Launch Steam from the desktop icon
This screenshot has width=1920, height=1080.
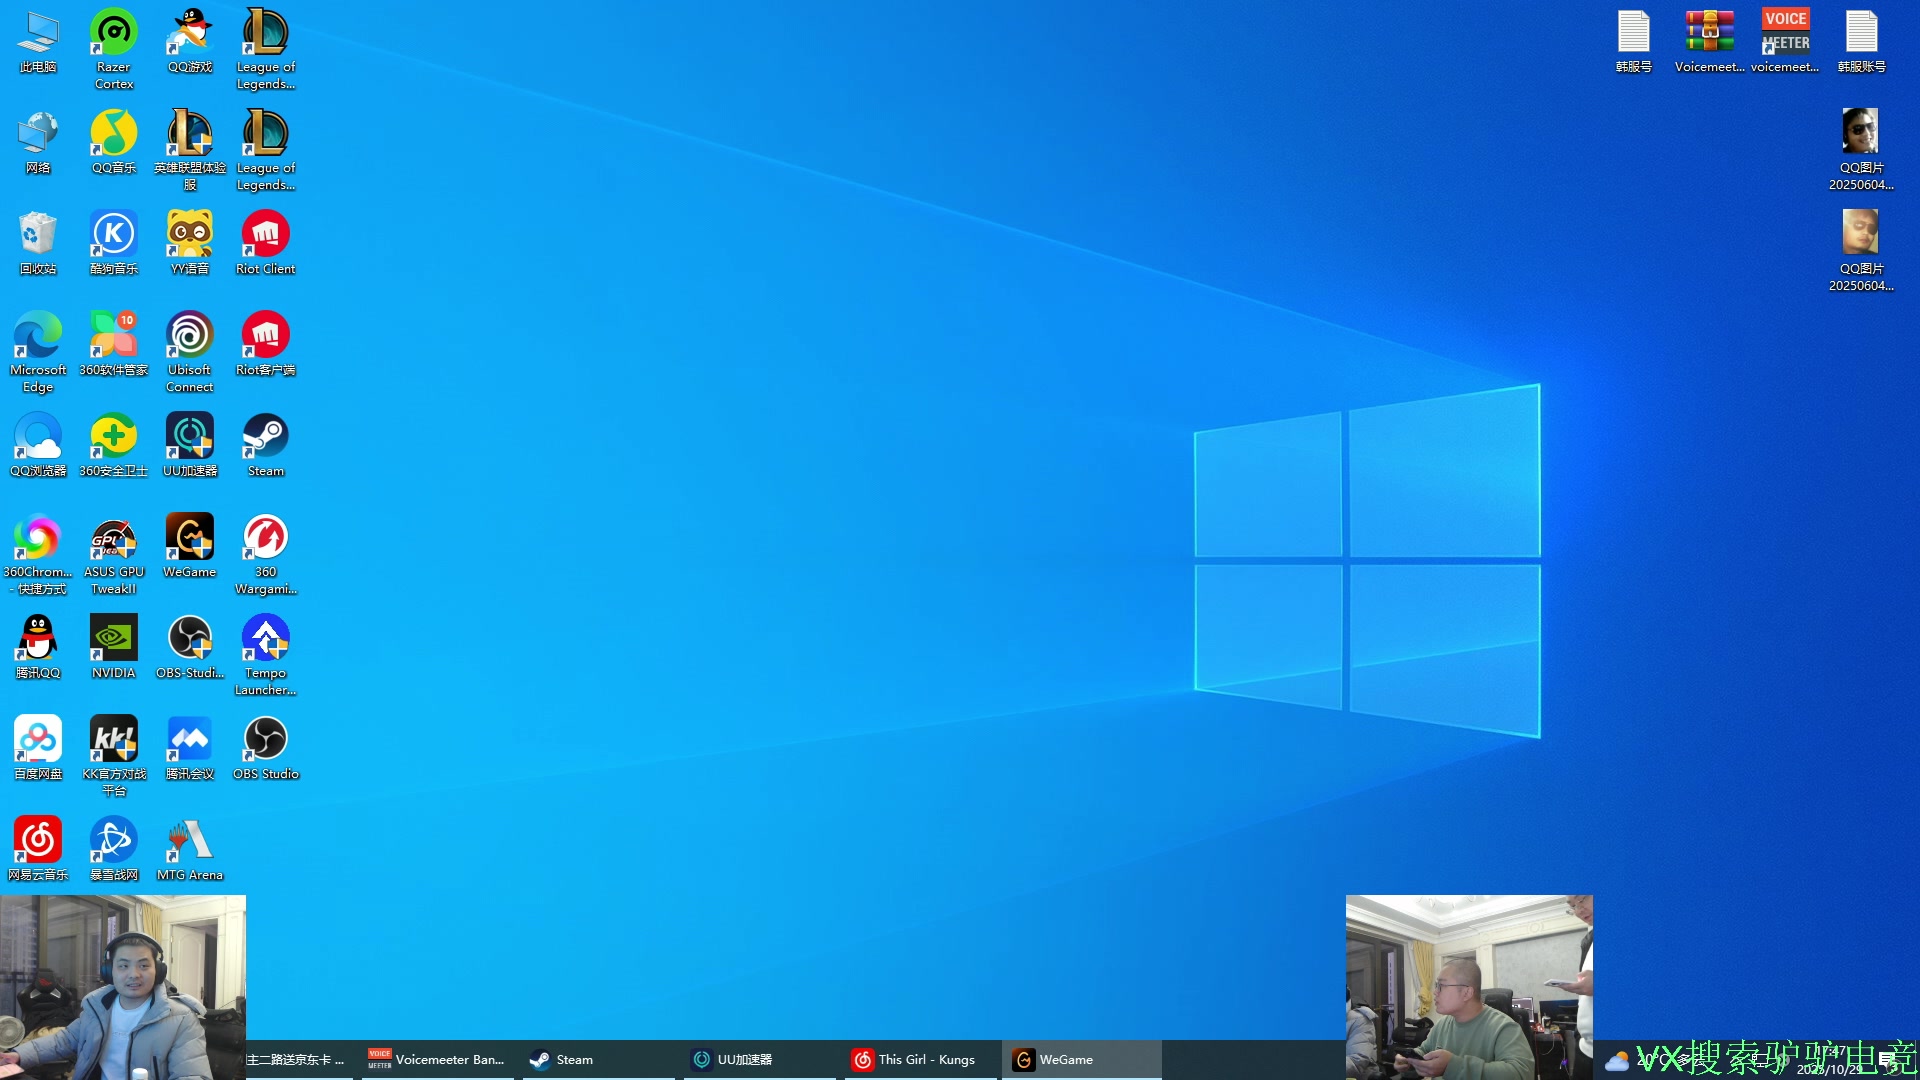pos(265,438)
